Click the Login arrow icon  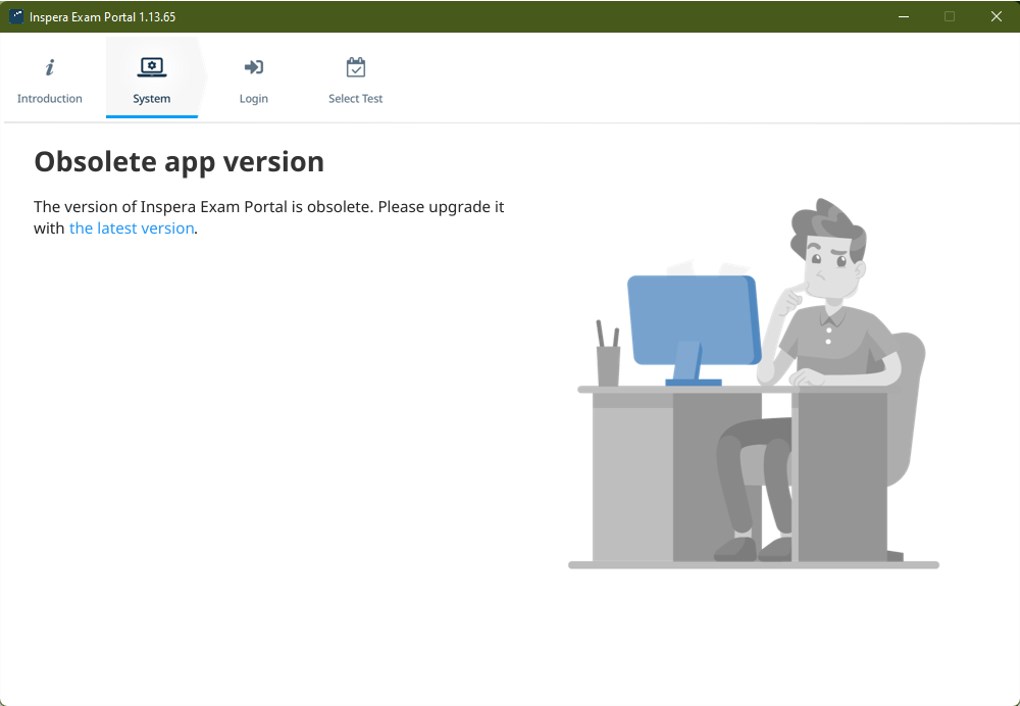(254, 67)
